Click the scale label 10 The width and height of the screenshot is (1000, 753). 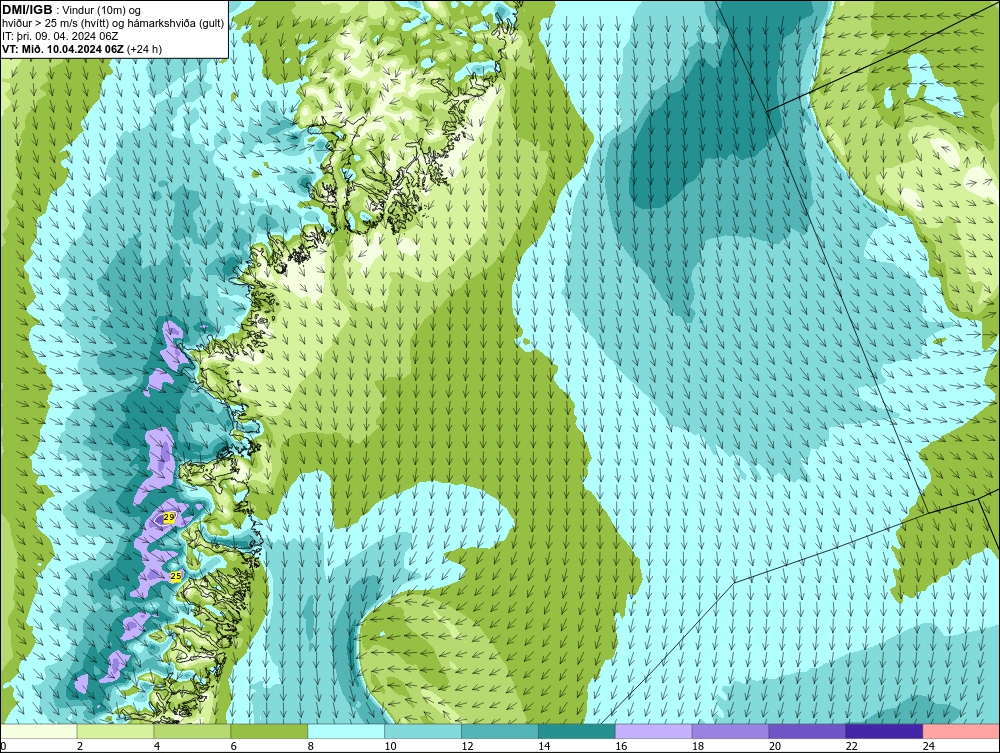pyautogui.click(x=390, y=746)
